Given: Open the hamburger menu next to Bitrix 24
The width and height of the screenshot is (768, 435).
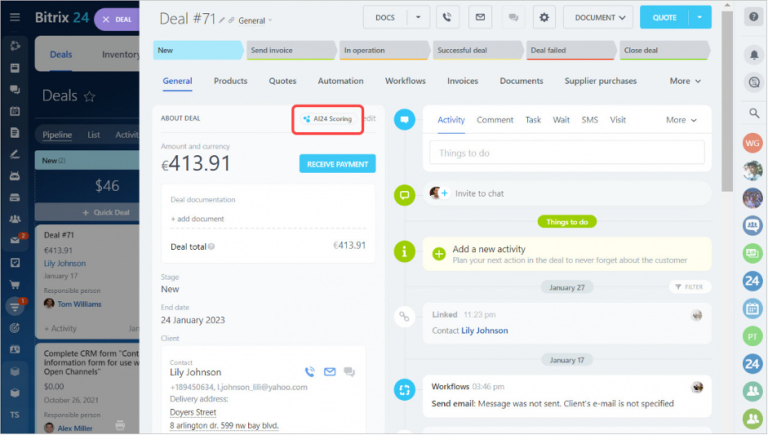Looking at the screenshot, I should tap(15, 17).
